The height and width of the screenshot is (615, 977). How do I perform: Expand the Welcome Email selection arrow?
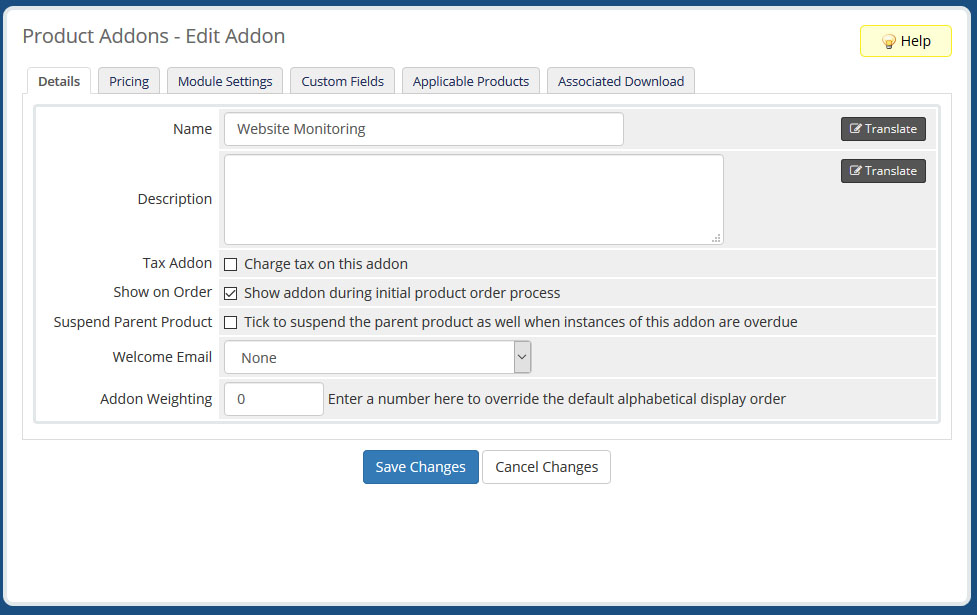coord(522,356)
